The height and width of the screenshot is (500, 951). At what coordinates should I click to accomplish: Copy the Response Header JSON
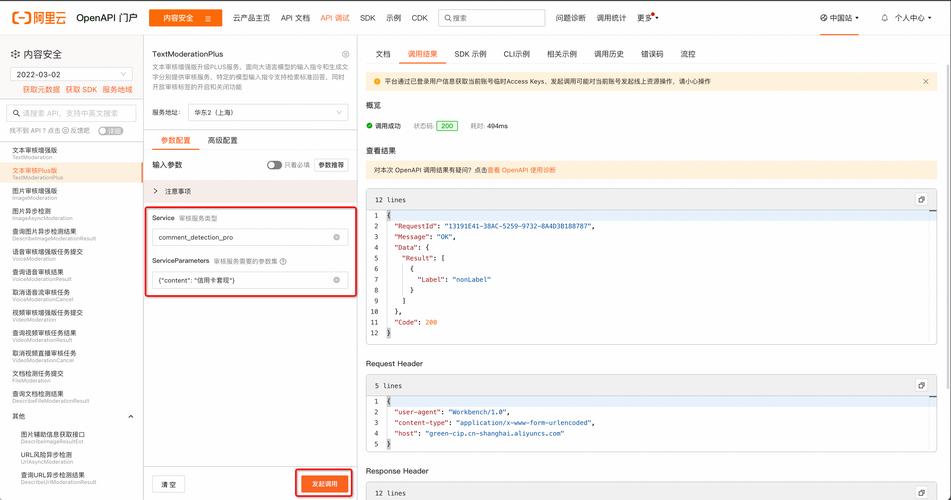[x=921, y=493]
